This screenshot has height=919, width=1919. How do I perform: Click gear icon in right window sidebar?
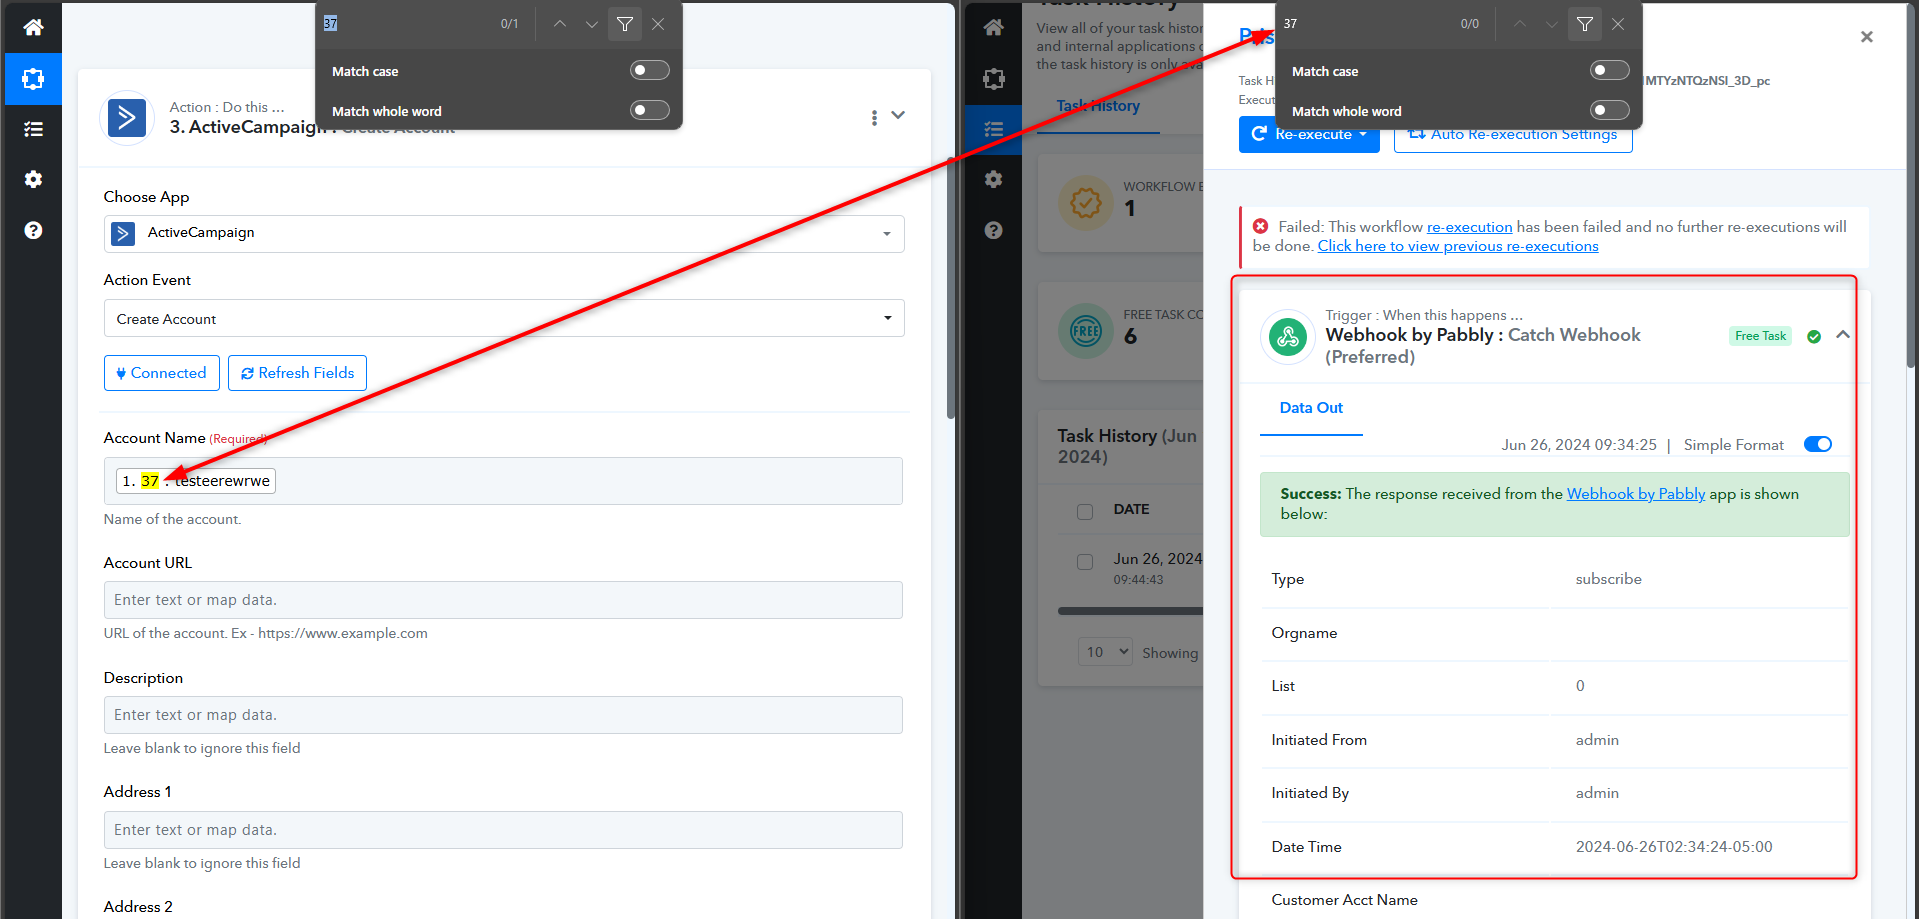(x=993, y=179)
